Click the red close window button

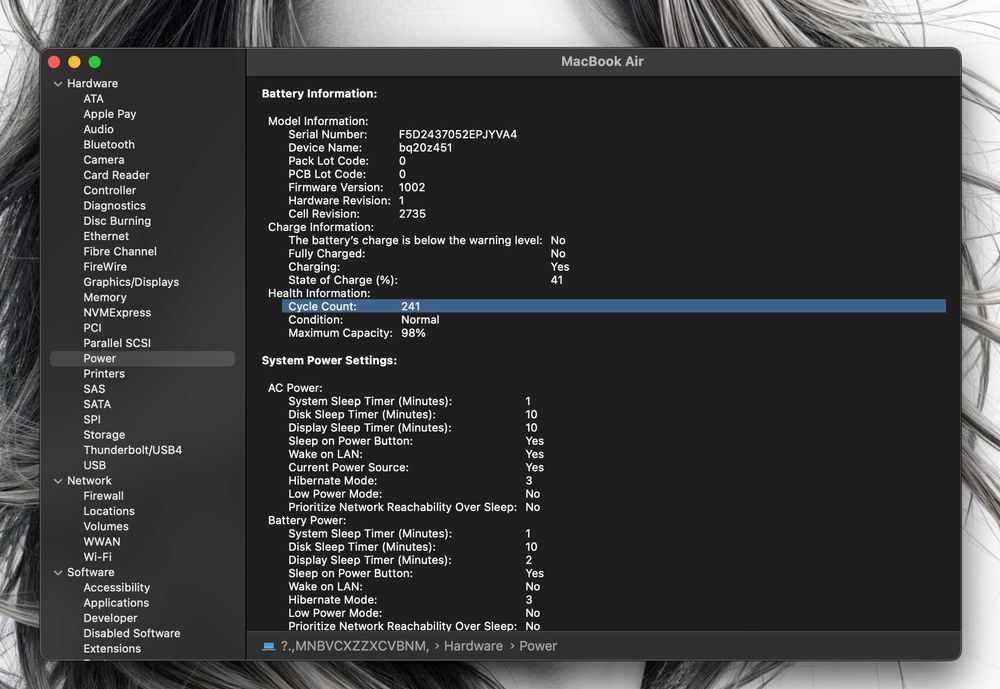[x=54, y=62]
